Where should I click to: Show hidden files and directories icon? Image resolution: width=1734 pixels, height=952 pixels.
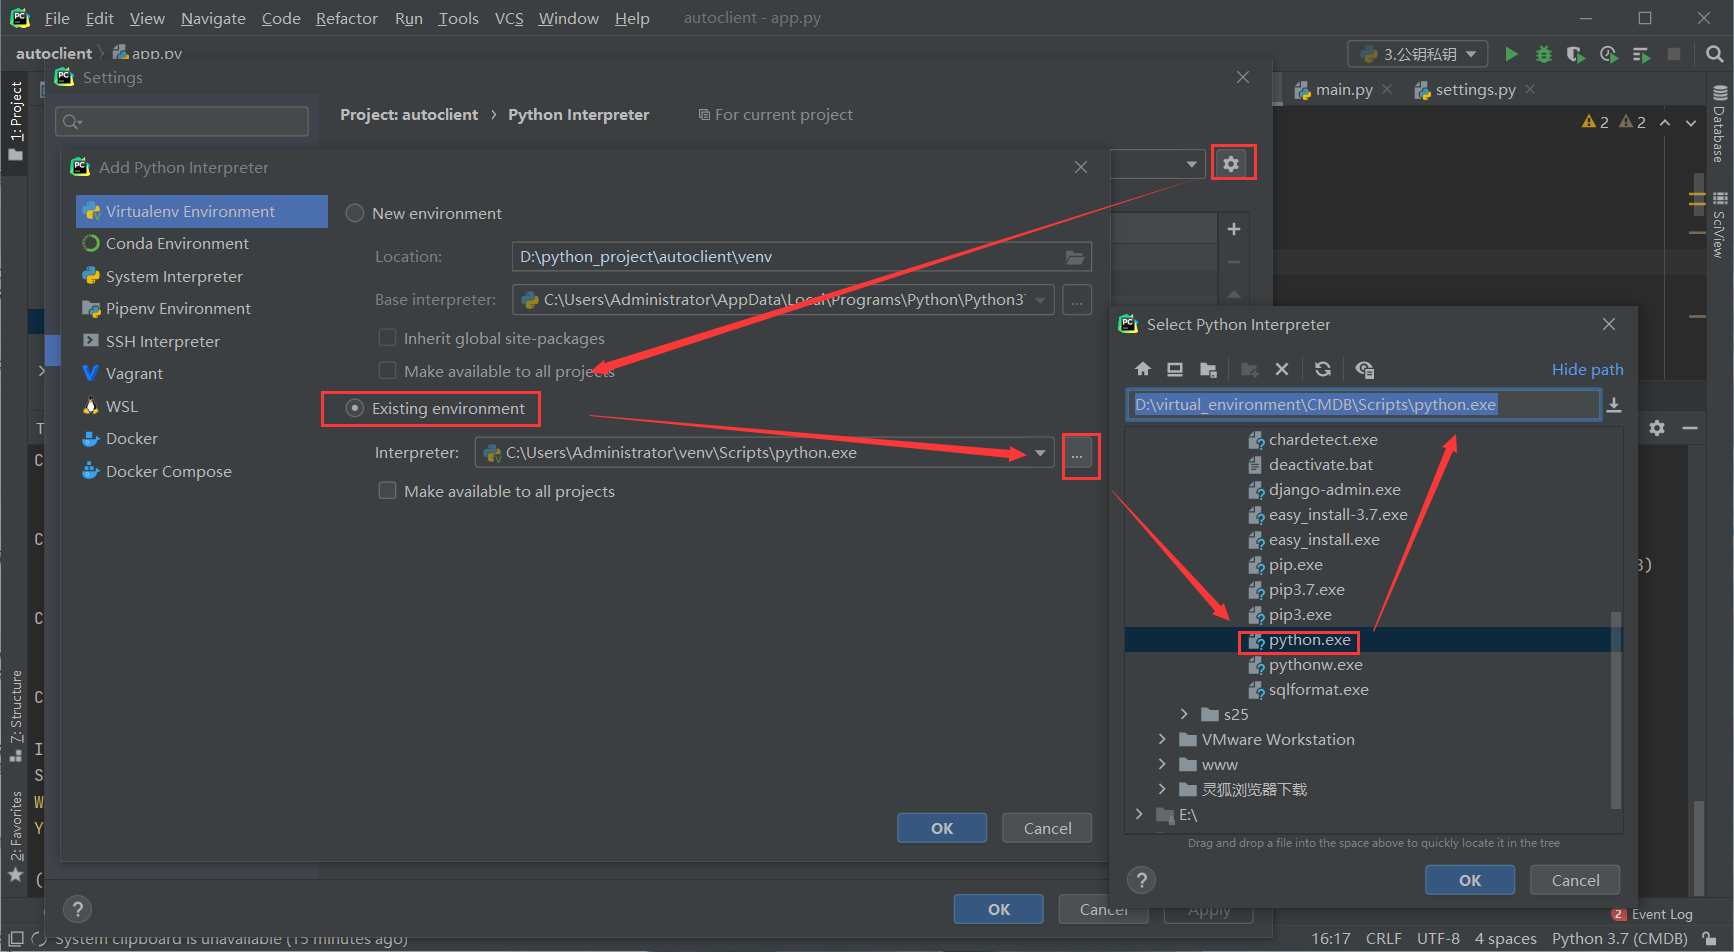pyautogui.click(x=1364, y=369)
